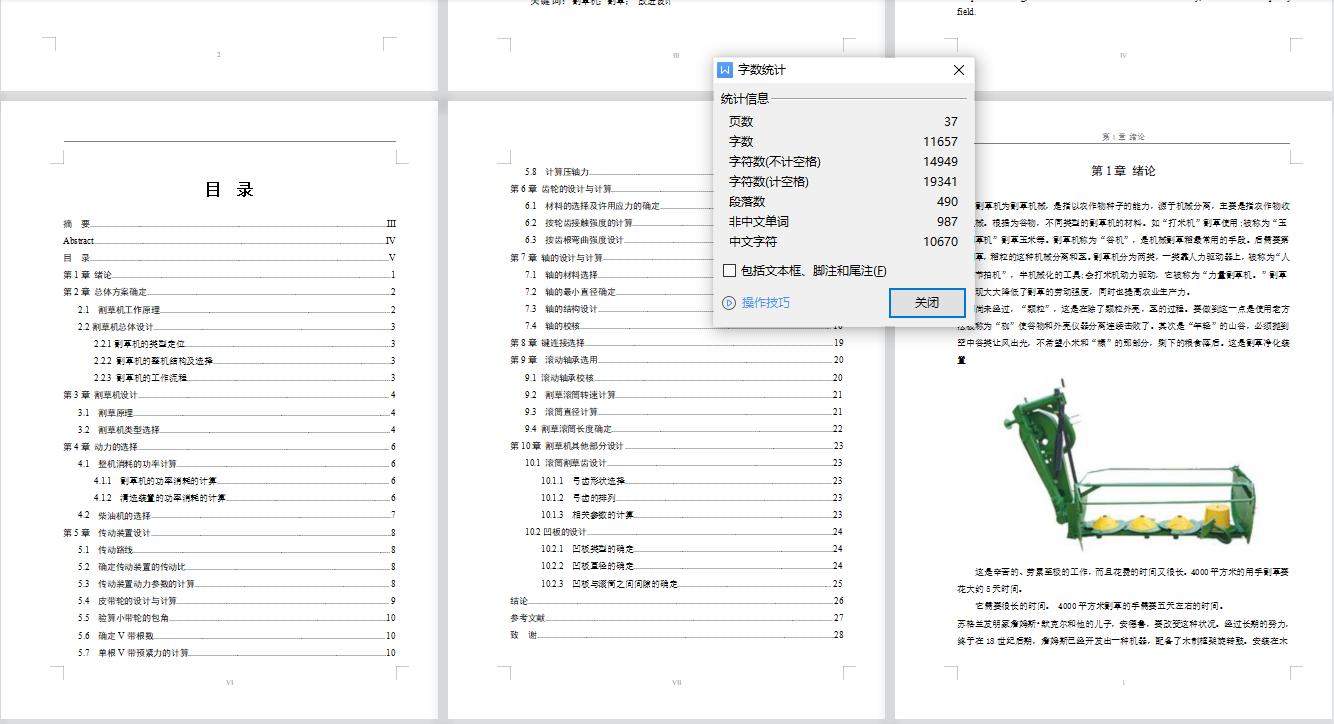Image resolution: width=1334 pixels, height=724 pixels.
Task: Click page number VII in the footer
Action: (x=677, y=683)
